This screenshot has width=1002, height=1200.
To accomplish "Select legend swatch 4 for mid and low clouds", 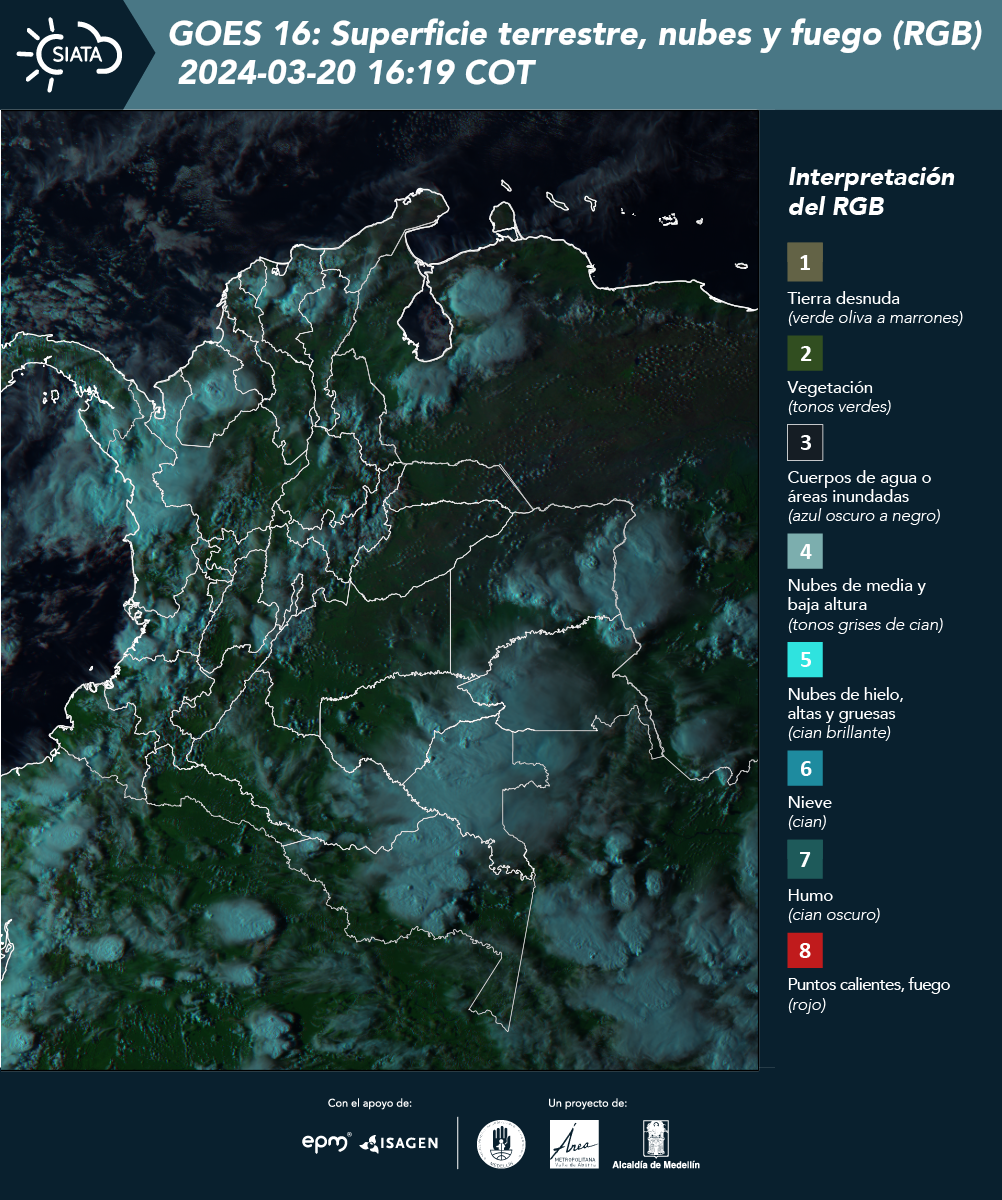I will (x=805, y=551).
